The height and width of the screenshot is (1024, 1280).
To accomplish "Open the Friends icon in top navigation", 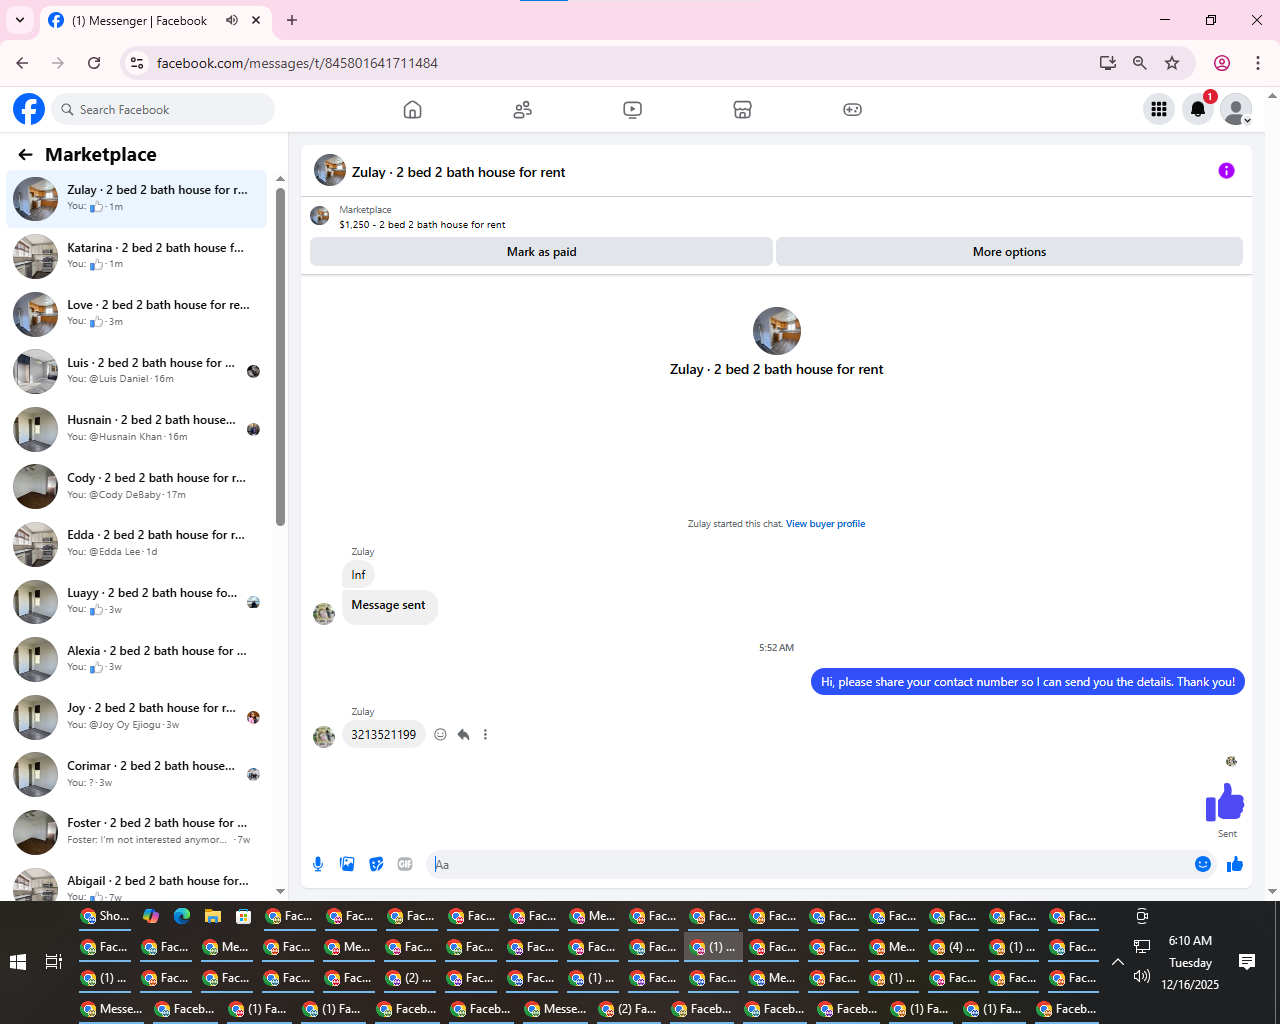I will point(522,110).
